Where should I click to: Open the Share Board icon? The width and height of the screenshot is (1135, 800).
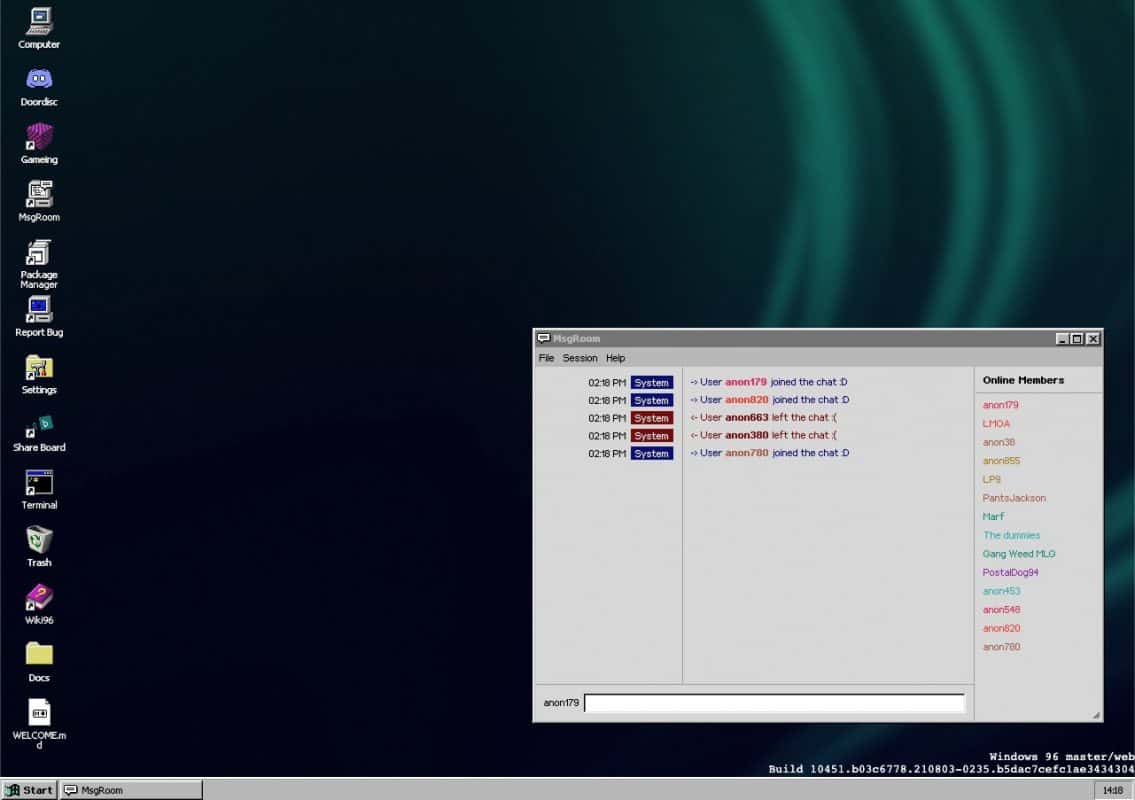pos(38,426)
